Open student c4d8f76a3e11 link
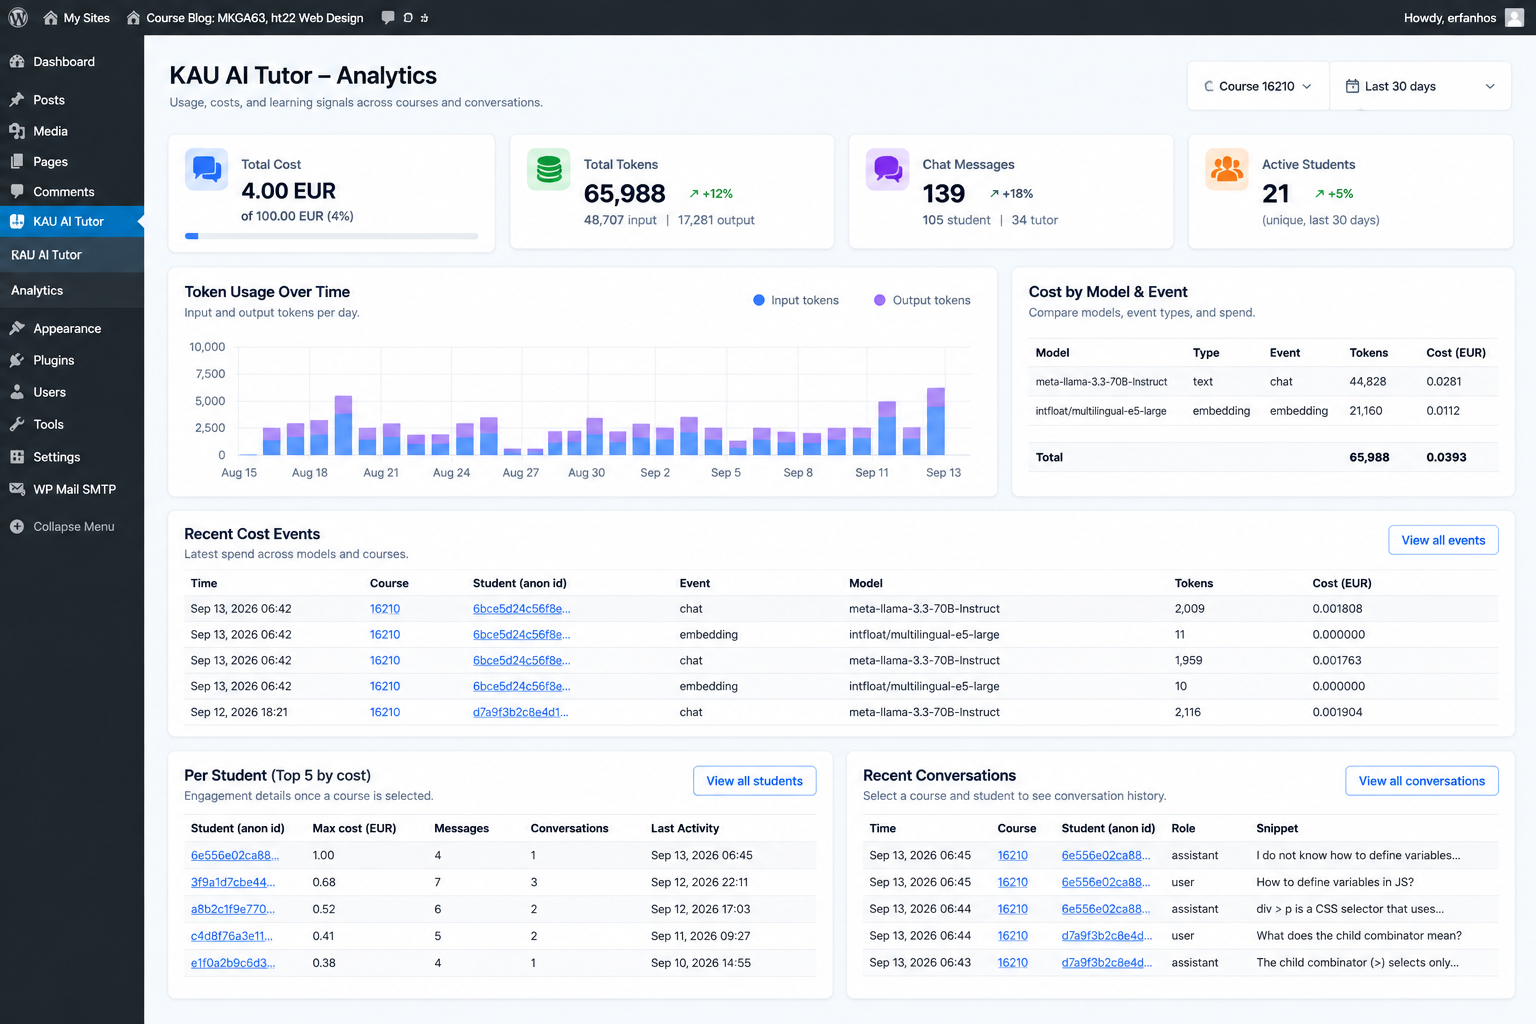The image size is (1536, 1024). [232, 936]
